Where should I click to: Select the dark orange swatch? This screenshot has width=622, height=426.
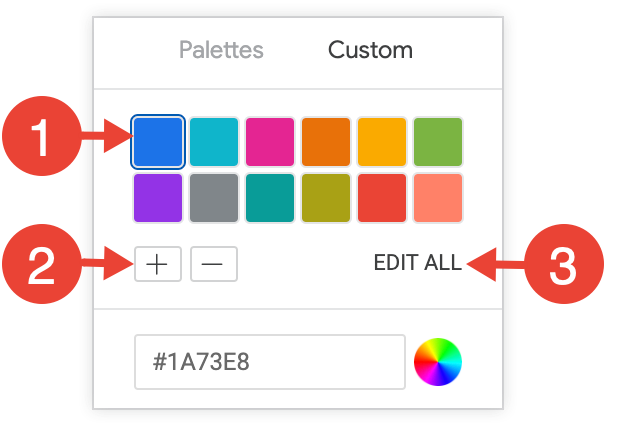coord(326,142)
